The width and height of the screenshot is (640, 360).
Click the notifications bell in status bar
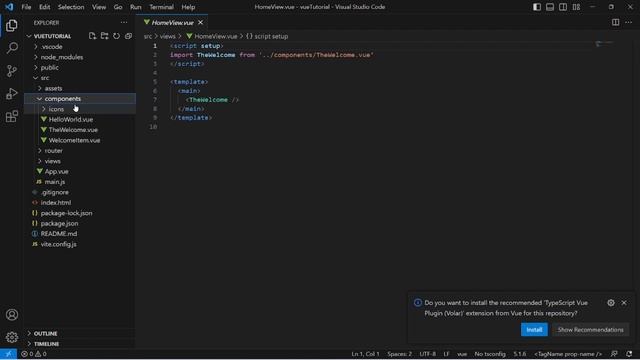click(629, 354)
